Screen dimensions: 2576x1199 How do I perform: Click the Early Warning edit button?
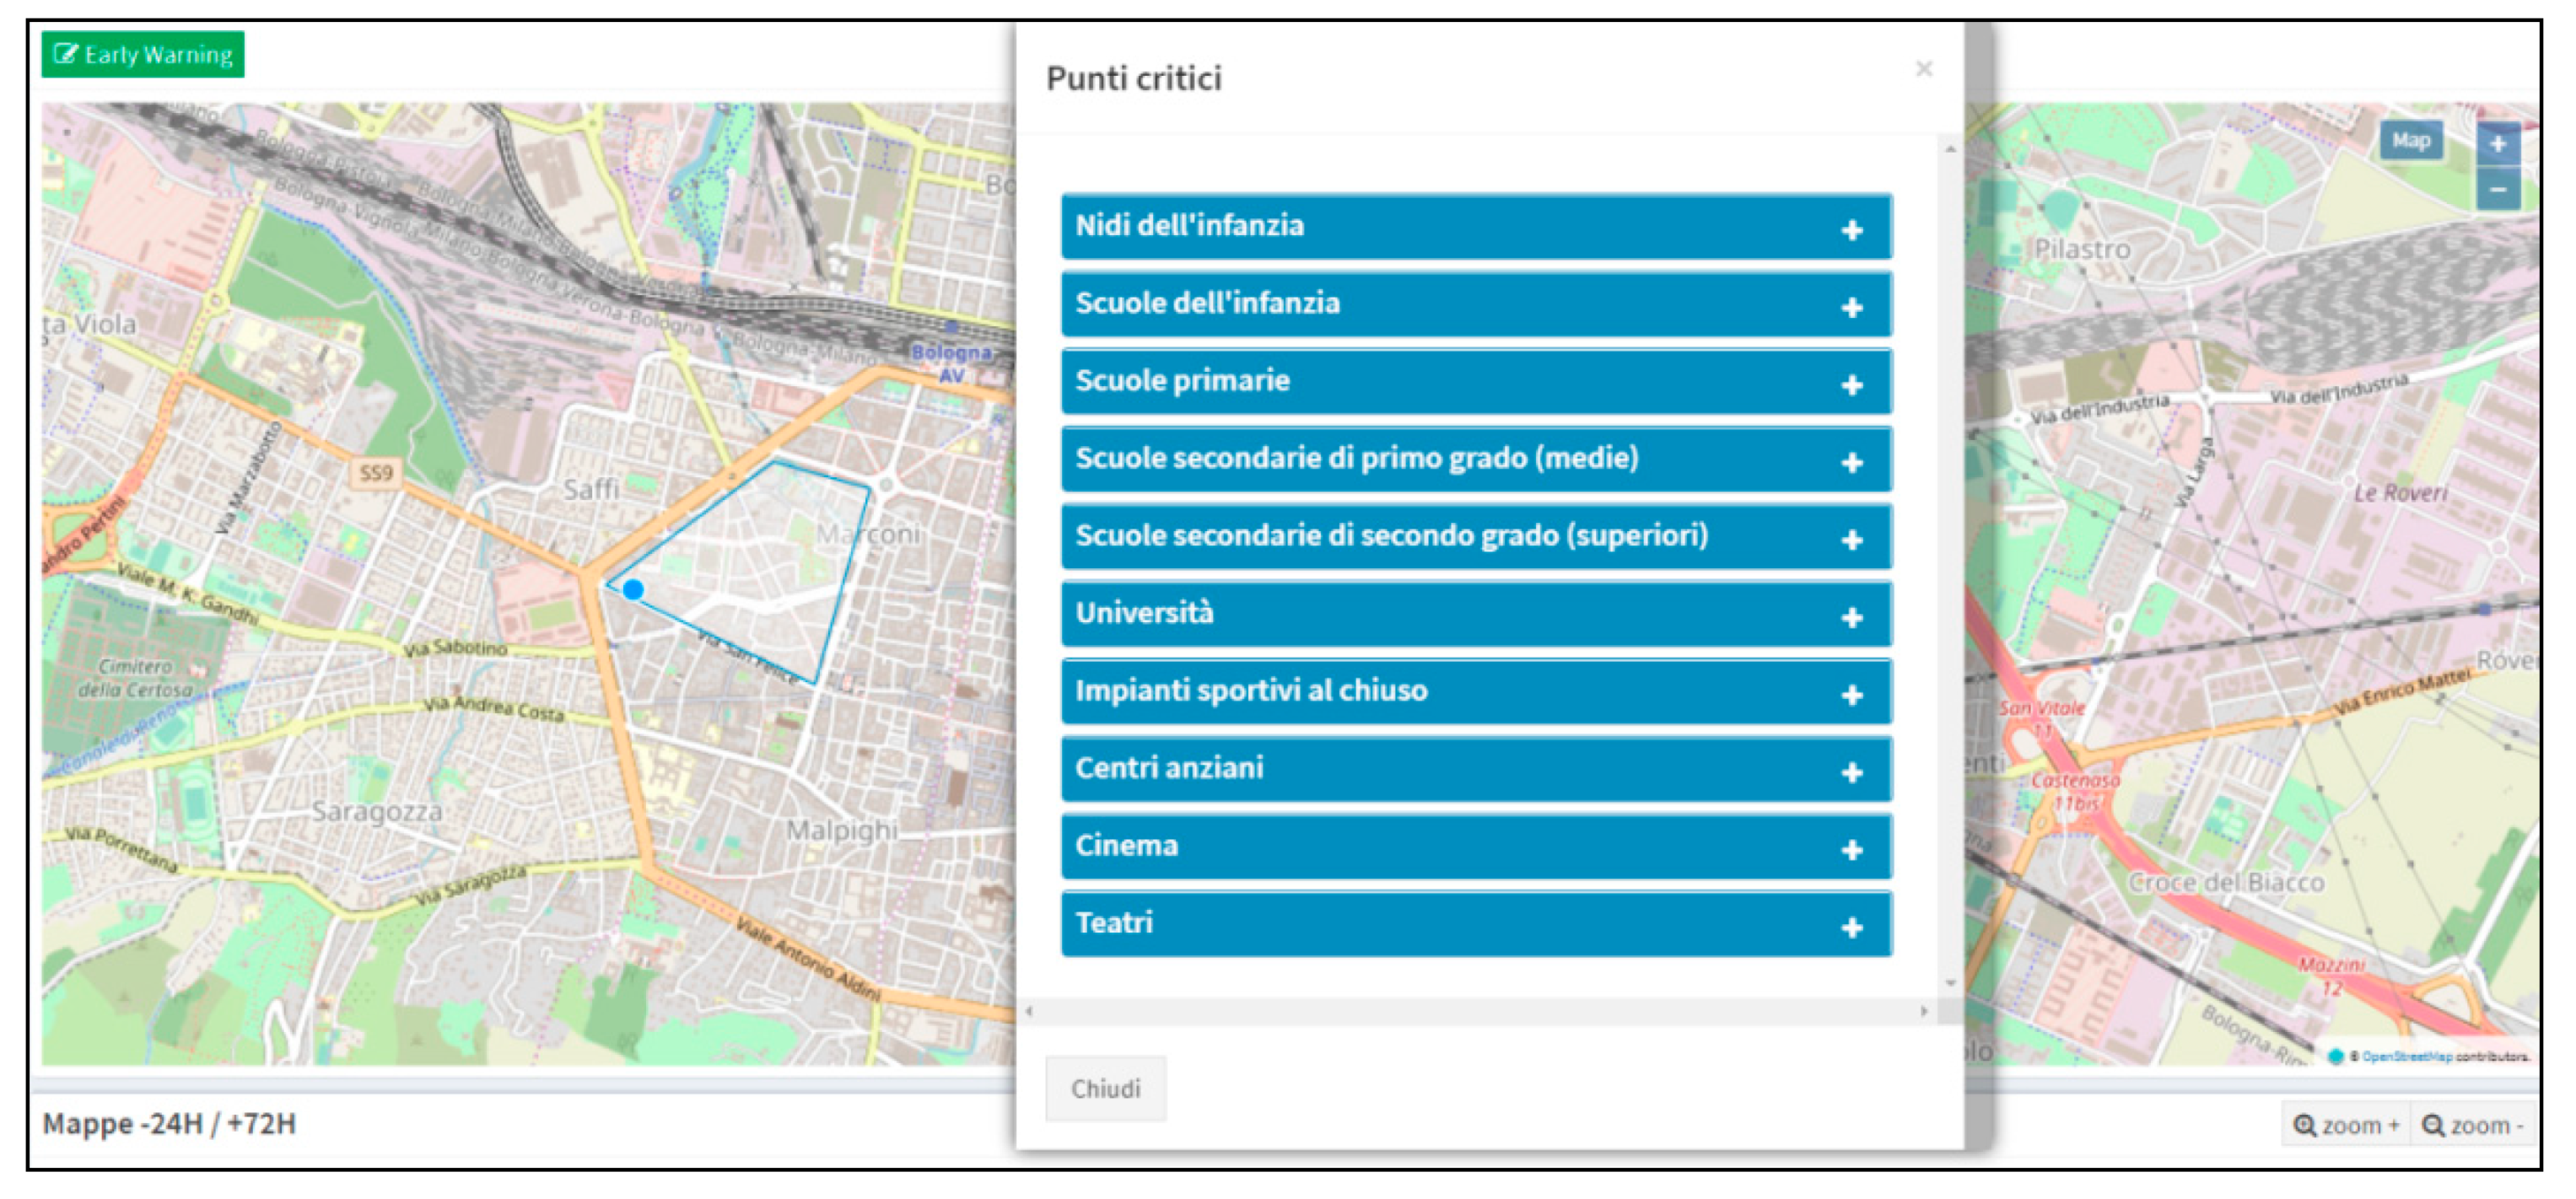coord(143,54)
